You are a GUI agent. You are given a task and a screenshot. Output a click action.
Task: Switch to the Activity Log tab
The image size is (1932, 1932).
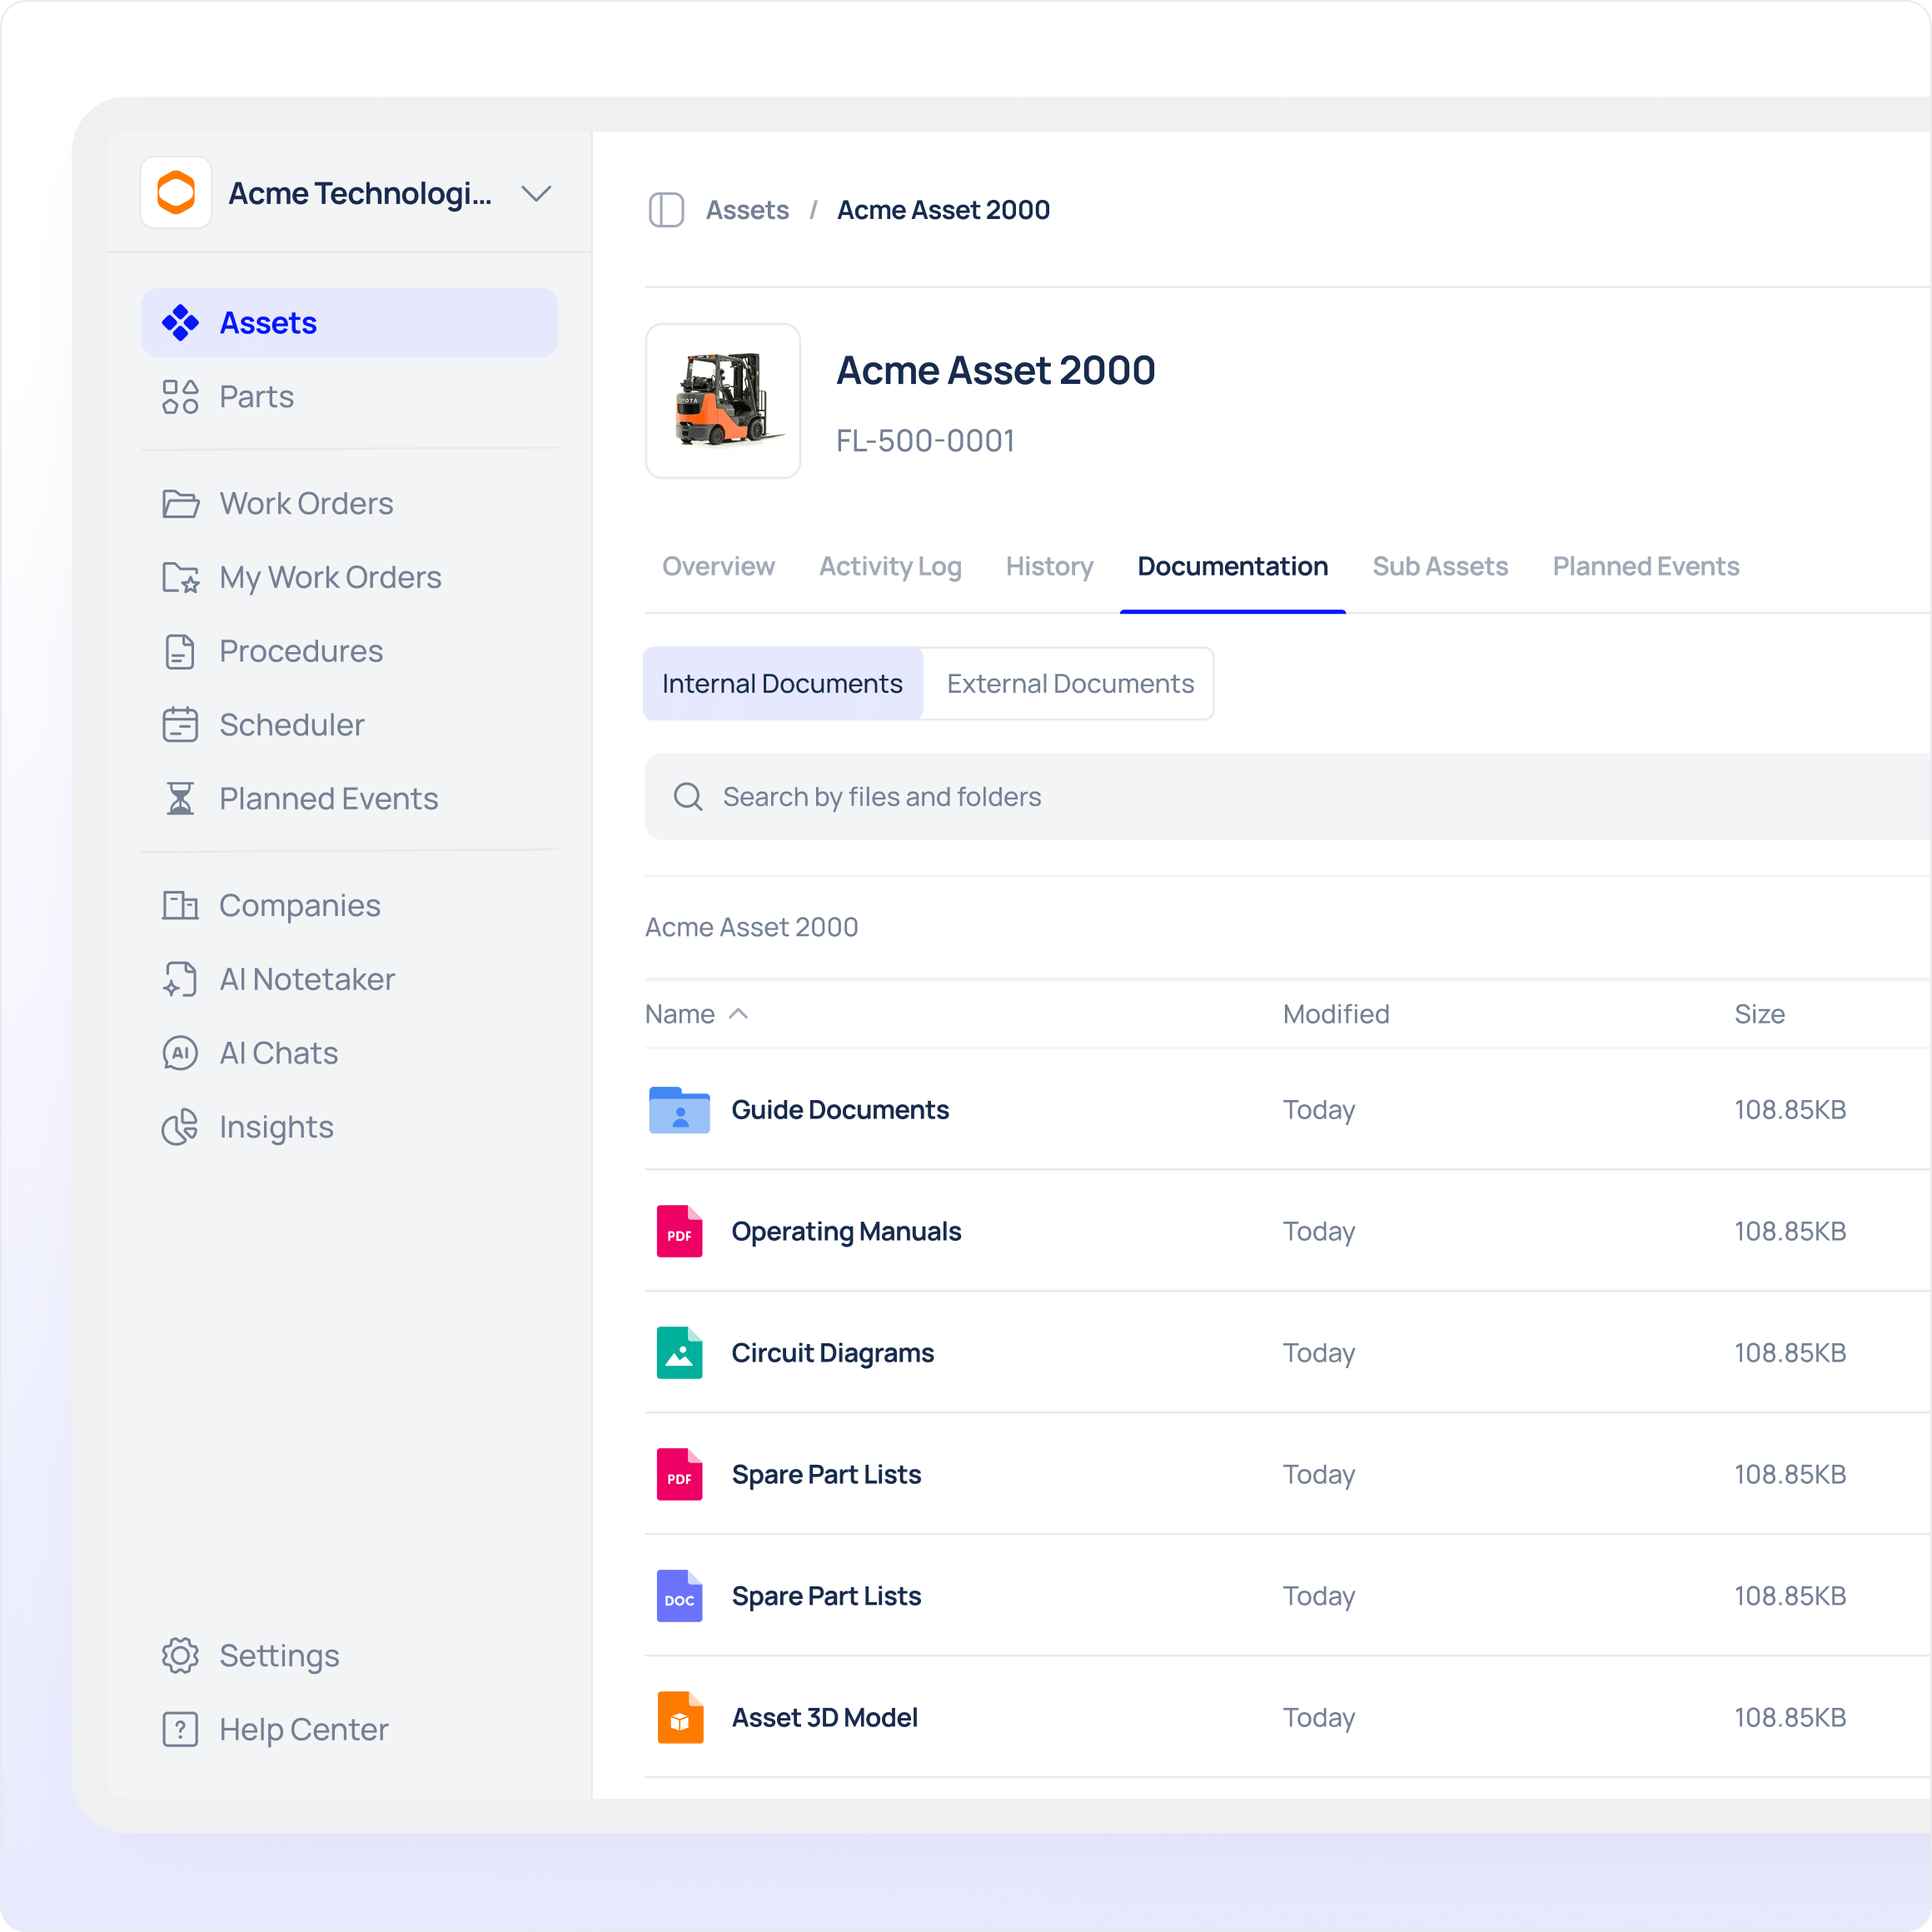pyautogui.click(x=889, y=567)
